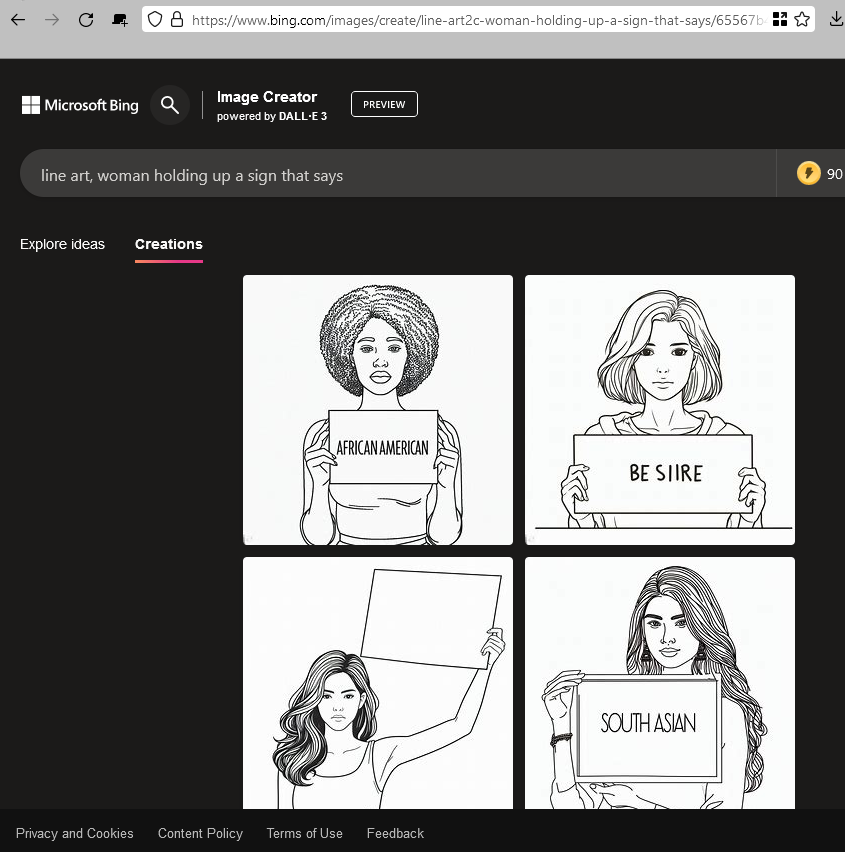Screen dimensions: 845x852
Task: Open the tracking protection shield icon
Action: pyautogui.click(x=155, y=20)
